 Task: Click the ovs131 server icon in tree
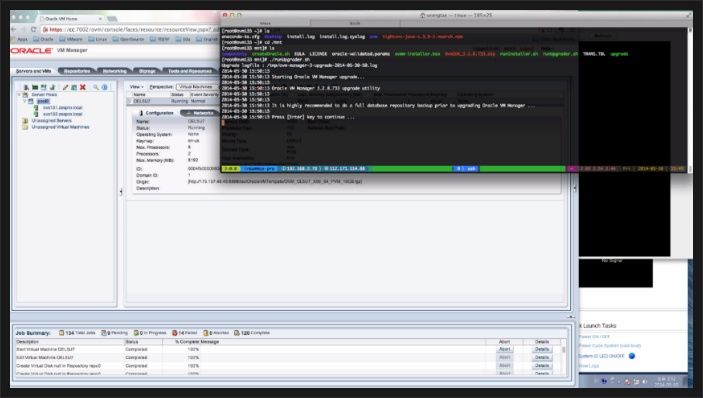[36, 108]
